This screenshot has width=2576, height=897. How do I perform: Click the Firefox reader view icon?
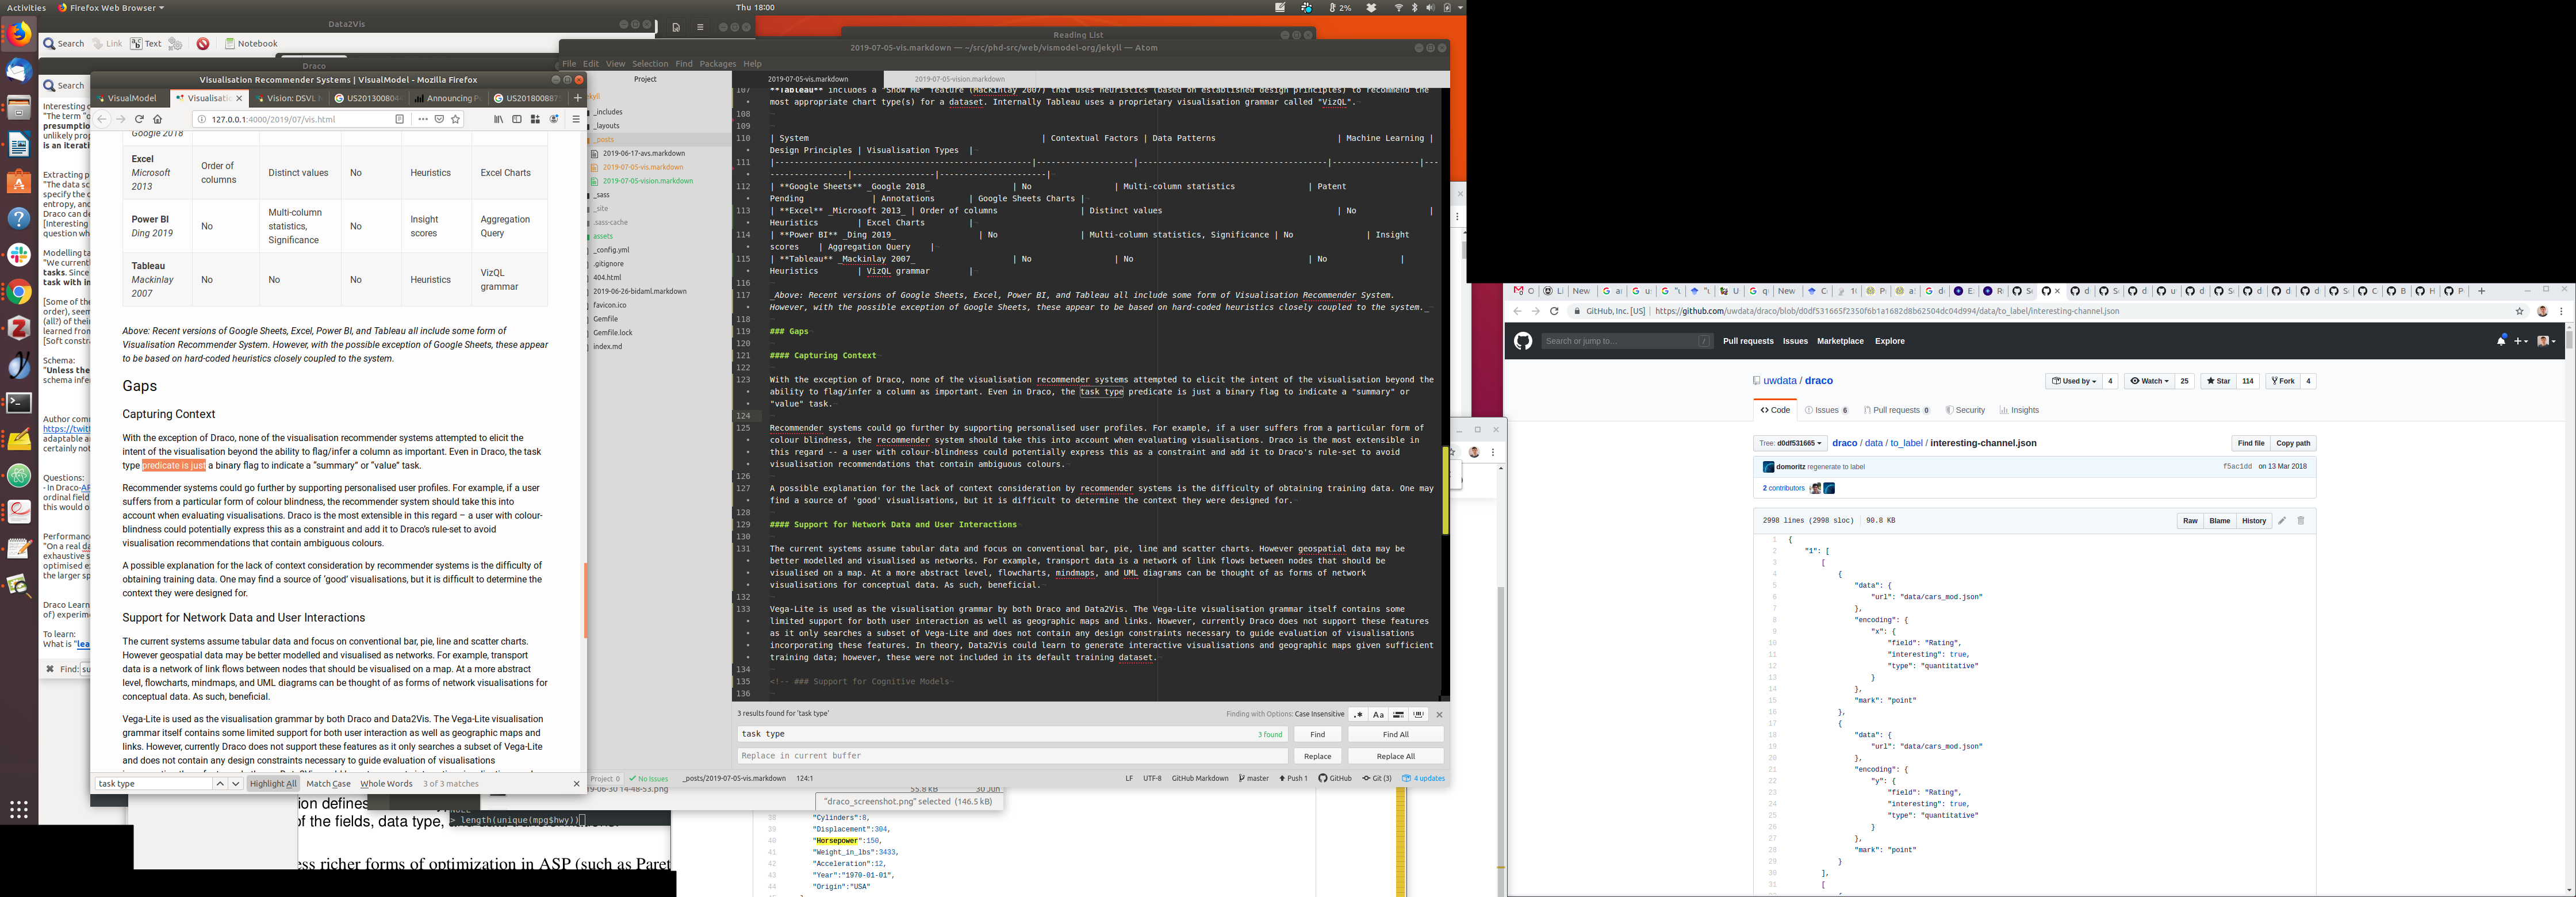coord(400,119)
